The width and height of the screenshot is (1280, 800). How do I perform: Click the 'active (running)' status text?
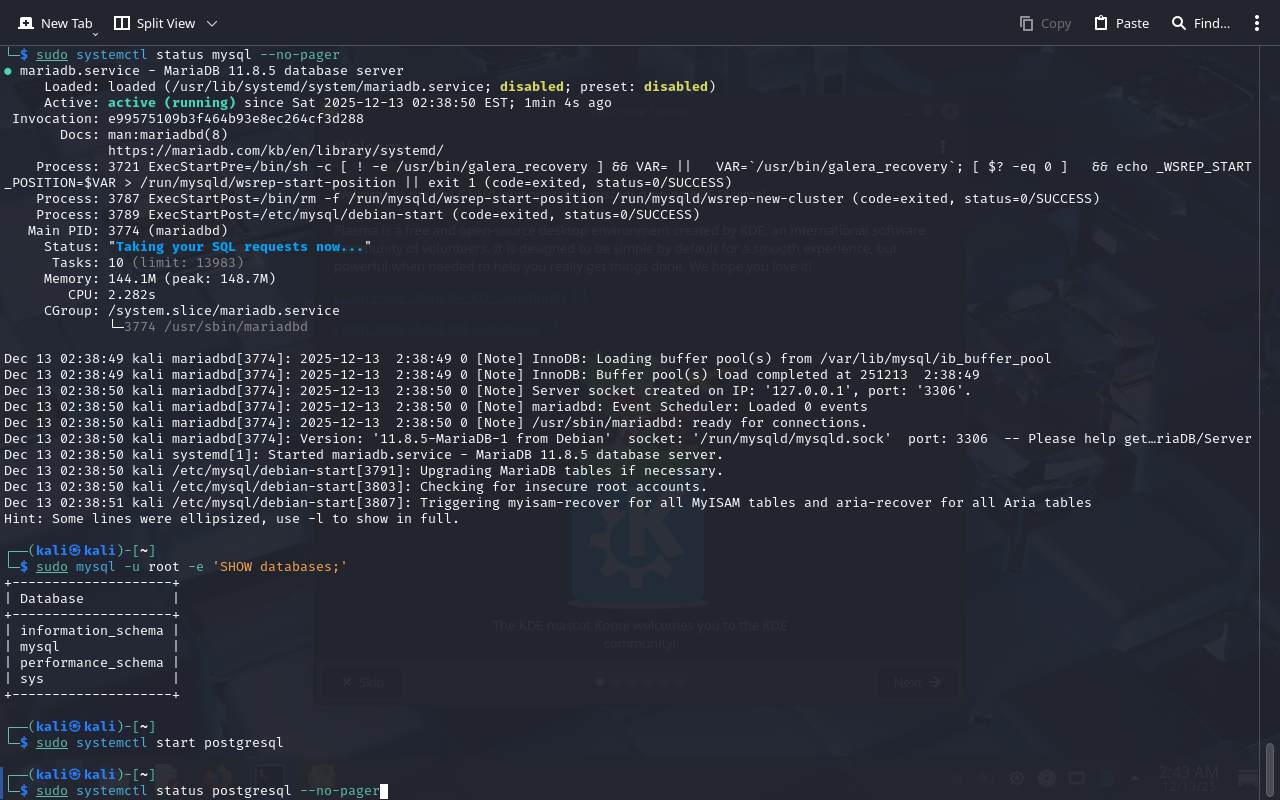coord(172,103)
